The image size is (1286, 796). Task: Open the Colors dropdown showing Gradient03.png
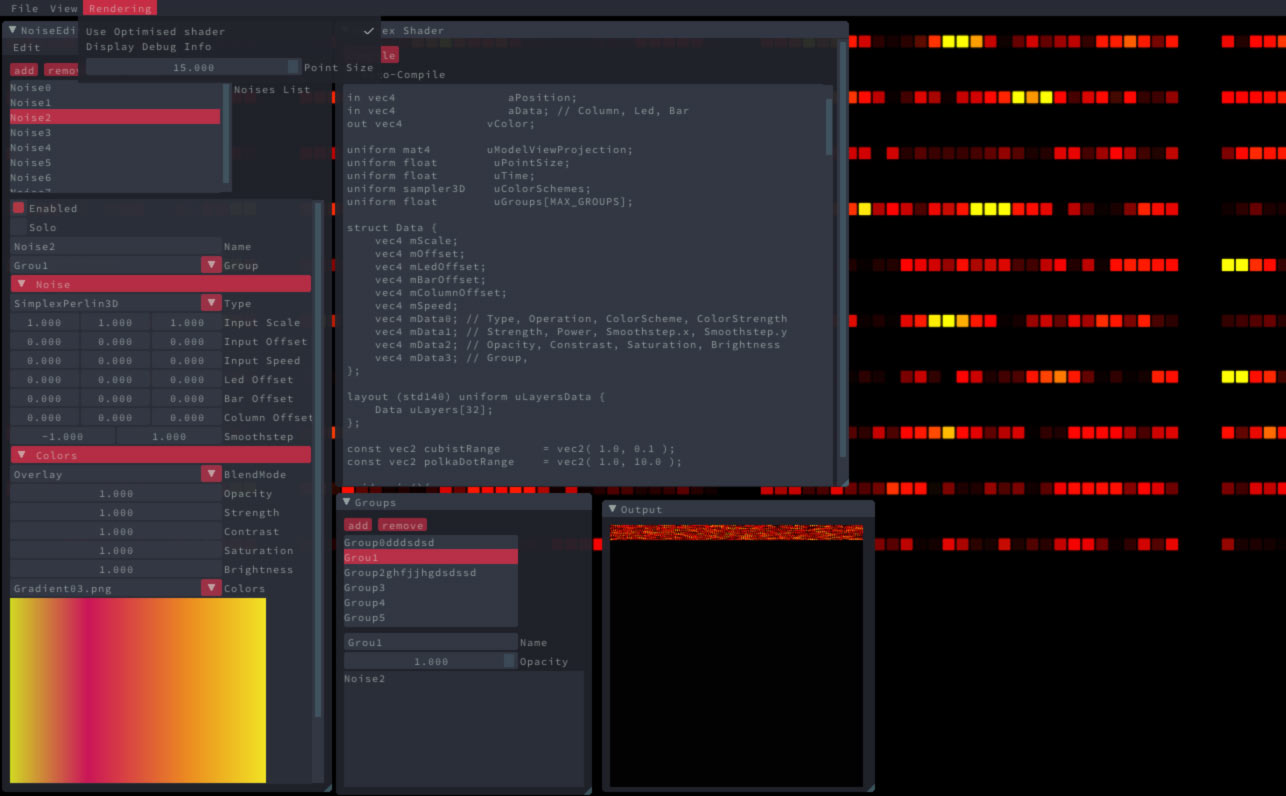click(211, 588)
